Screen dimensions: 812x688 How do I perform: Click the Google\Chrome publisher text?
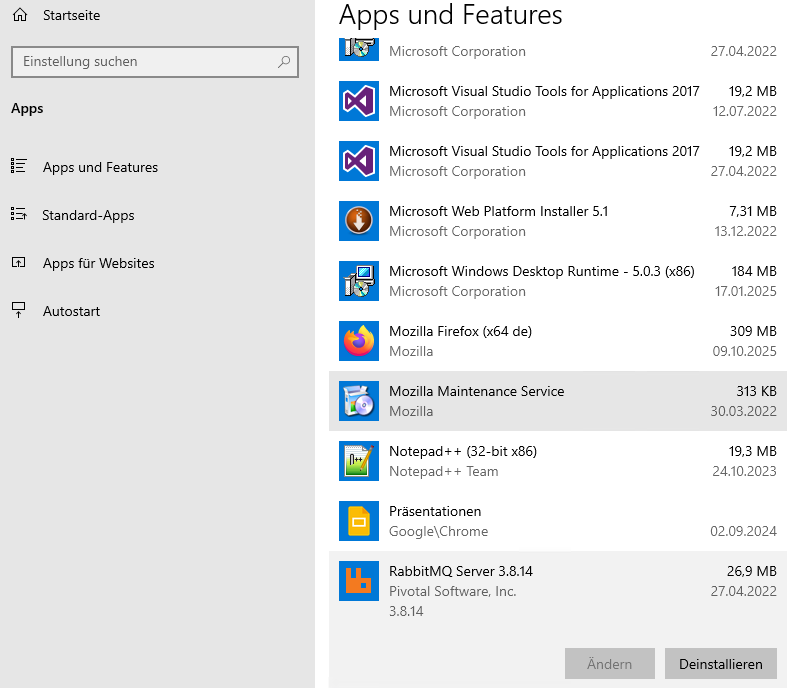click(x=439, y=532)
